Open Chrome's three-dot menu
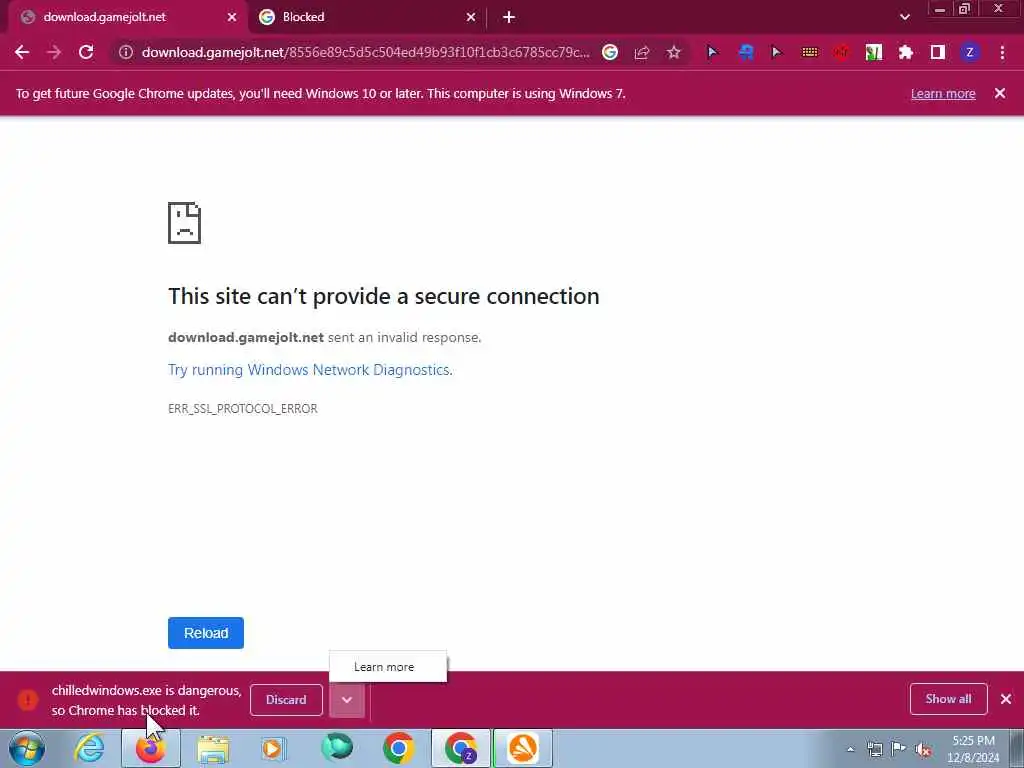The image size is (1024, 768). (x=1002, y=52)
